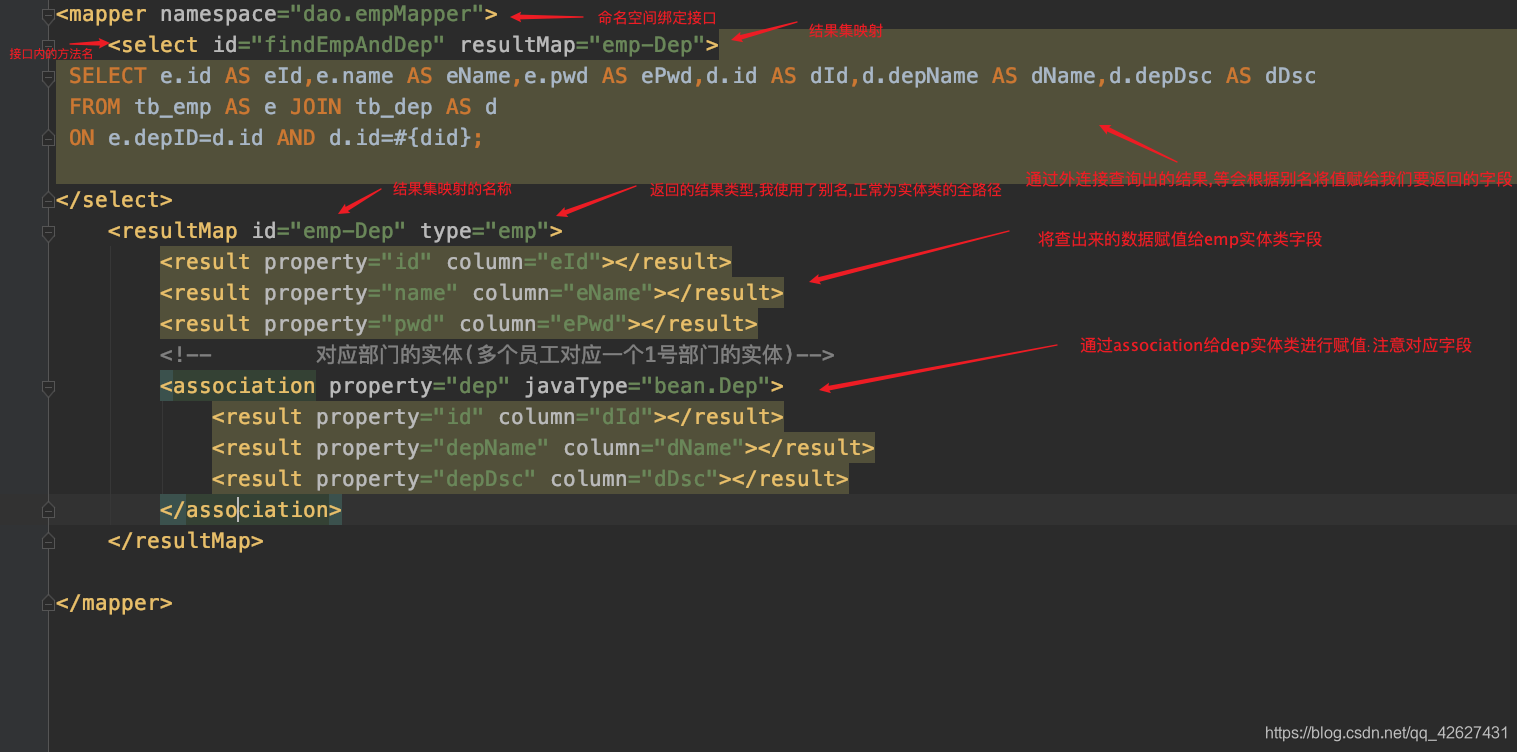Click the SELECT keyword in the SQL
The width and height of the screenshot is (1517, 752).
pos(108,76)
